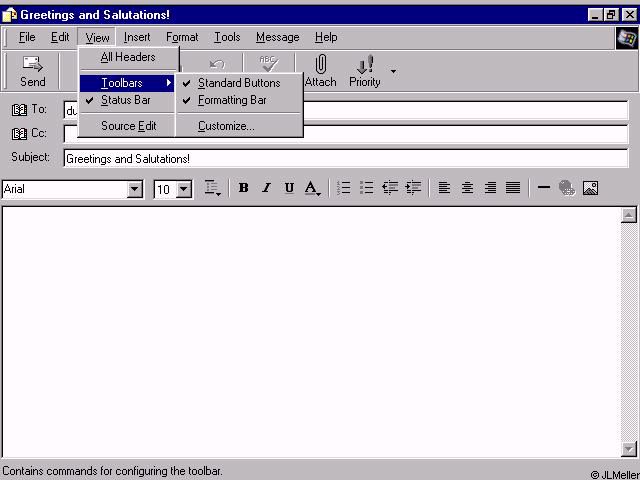This screenshot has height=480, width=640.
Task: Align text left
Action: click(x=444, y=188)
